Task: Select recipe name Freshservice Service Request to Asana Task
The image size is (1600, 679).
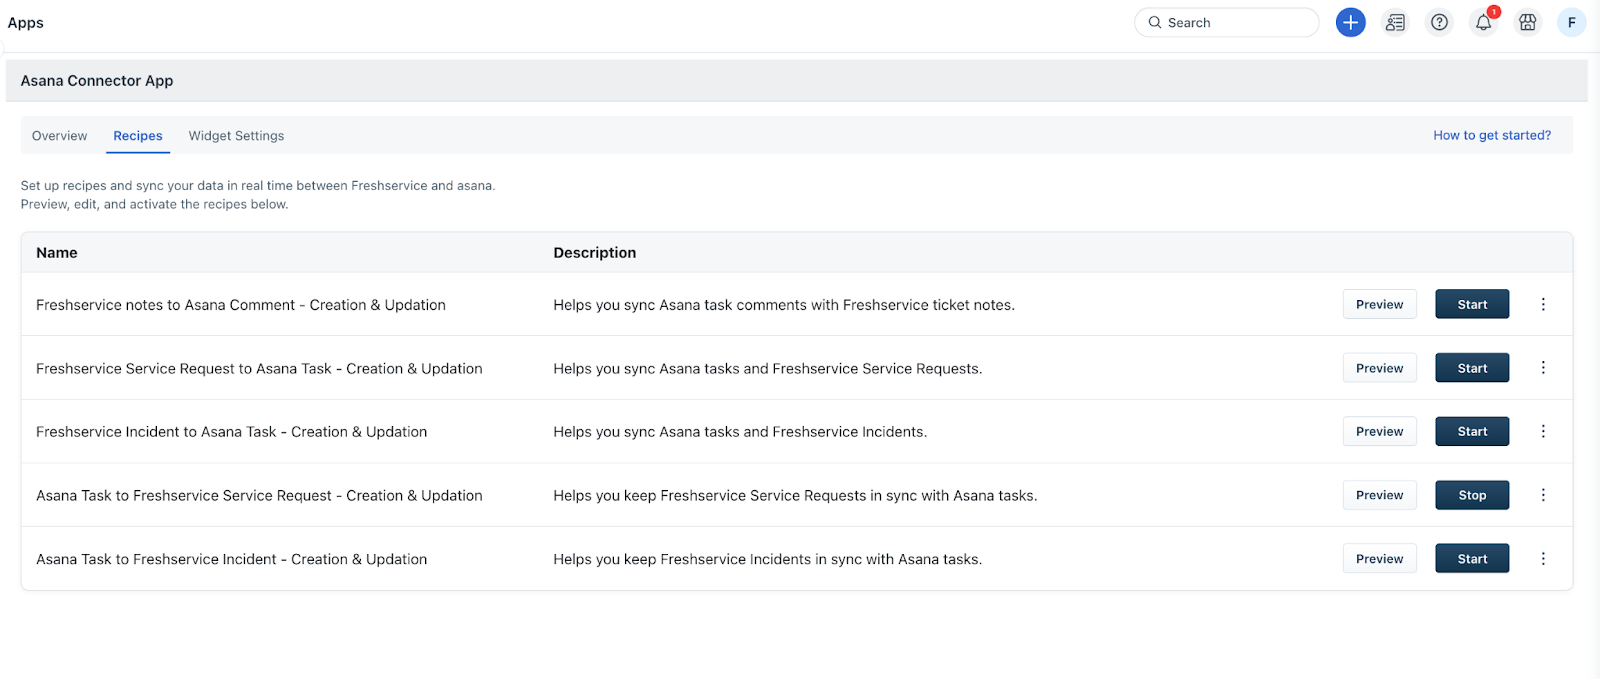Action: [x=259, y=369]
